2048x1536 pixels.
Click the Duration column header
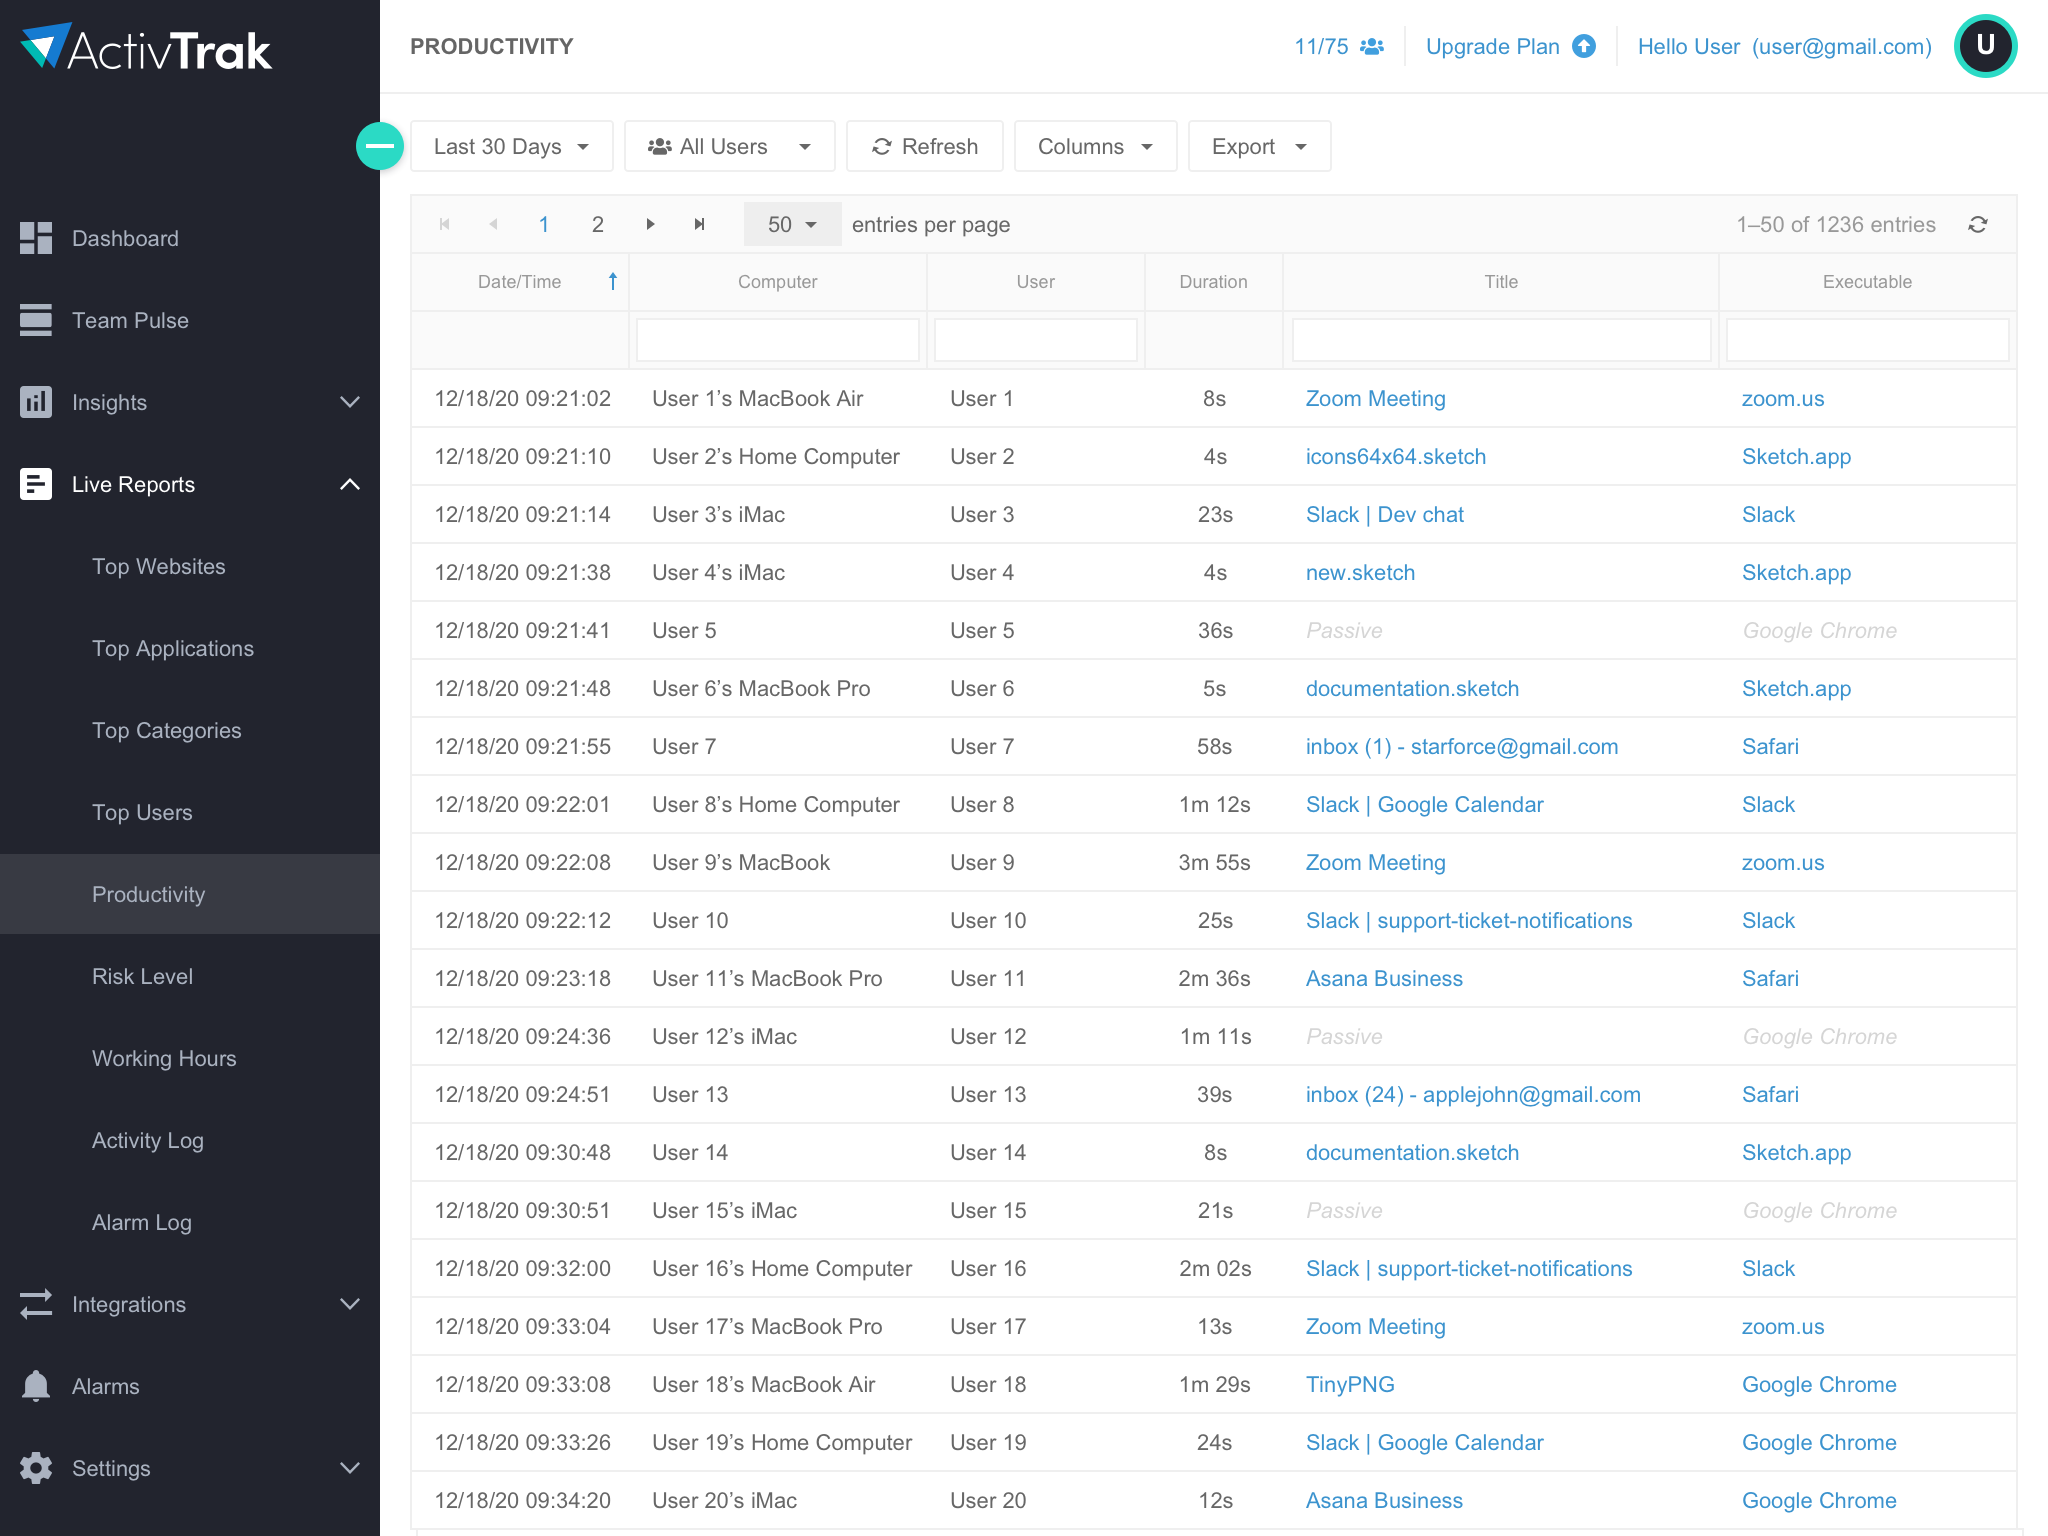click(x=1213, y=282)
